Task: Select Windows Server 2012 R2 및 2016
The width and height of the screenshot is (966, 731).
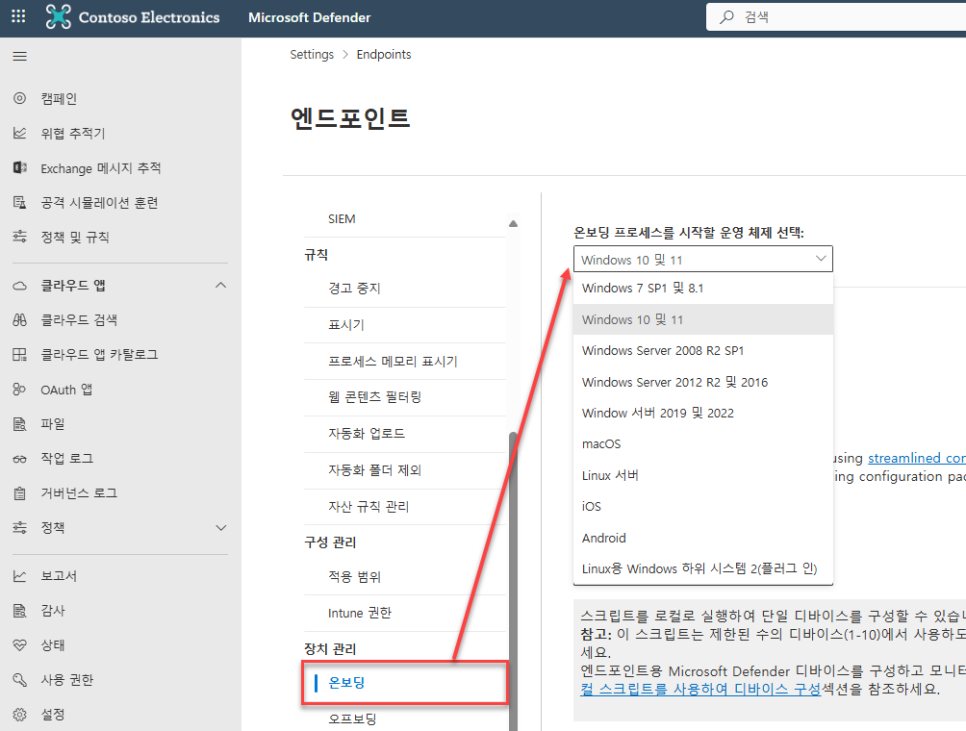Action: pyautogui.click(x=703, y=382)
